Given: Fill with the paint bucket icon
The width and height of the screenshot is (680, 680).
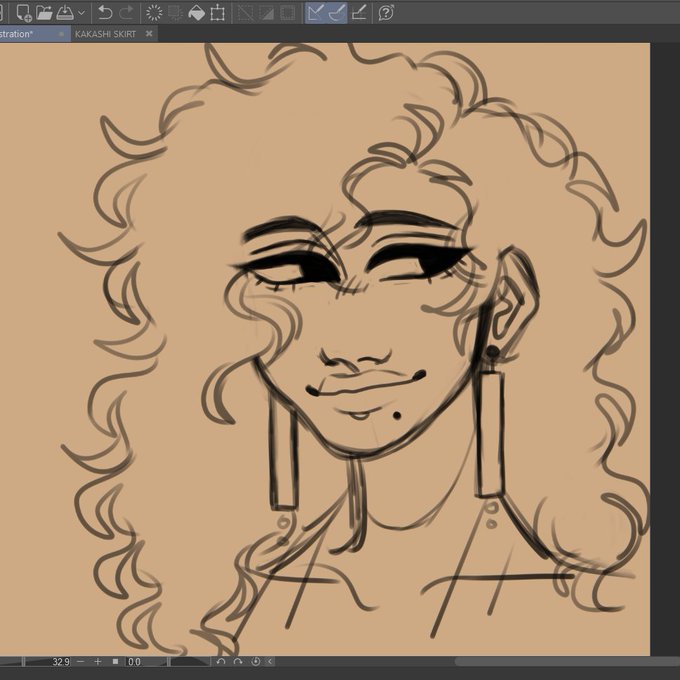Looking at the screenshot, I should click(x=196, y=13).
